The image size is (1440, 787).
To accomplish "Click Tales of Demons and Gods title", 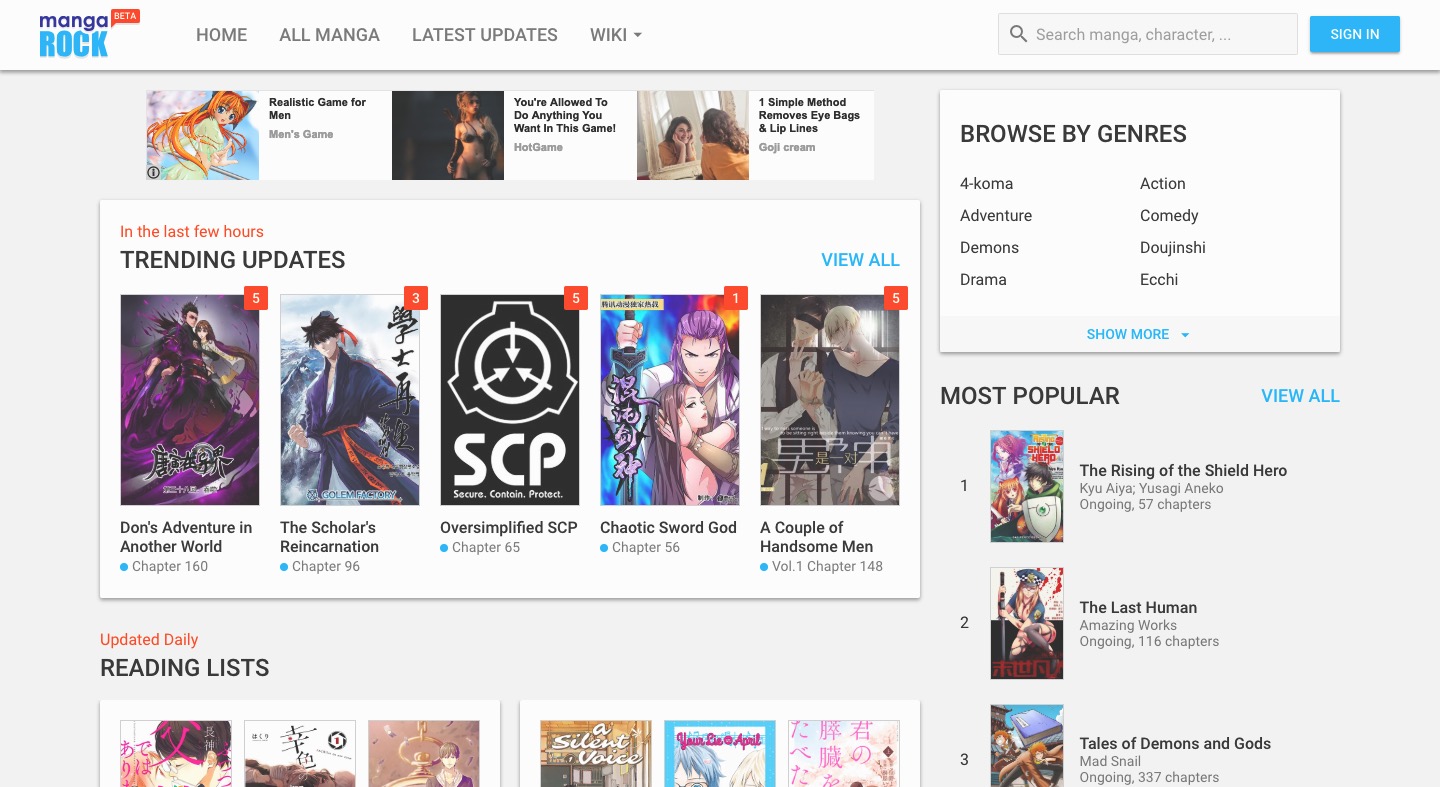I will [1175, 743].
